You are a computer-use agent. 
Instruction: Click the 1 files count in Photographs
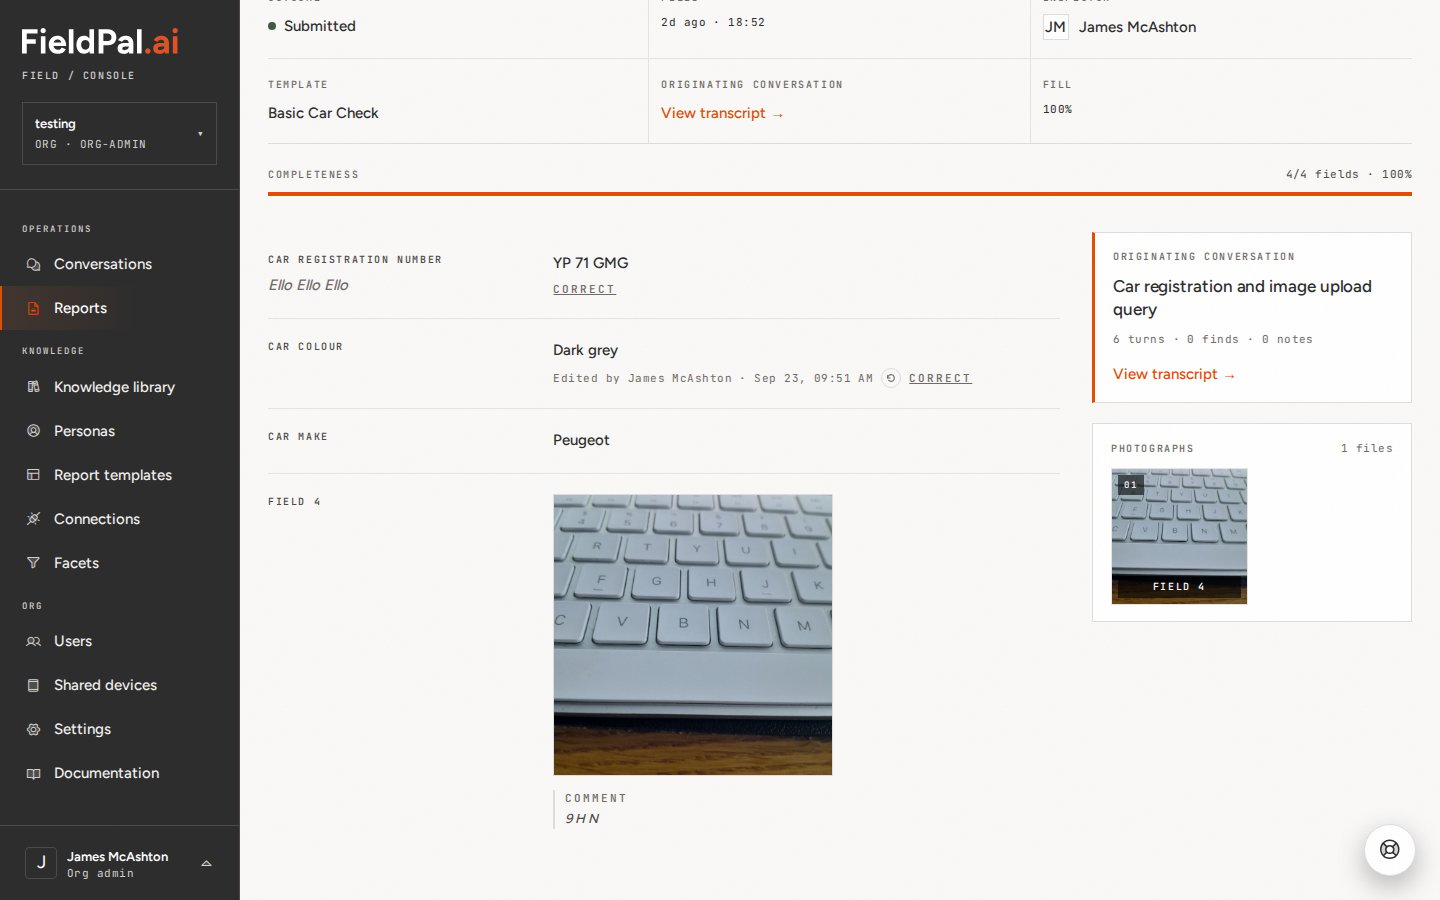pos(1367,448)
